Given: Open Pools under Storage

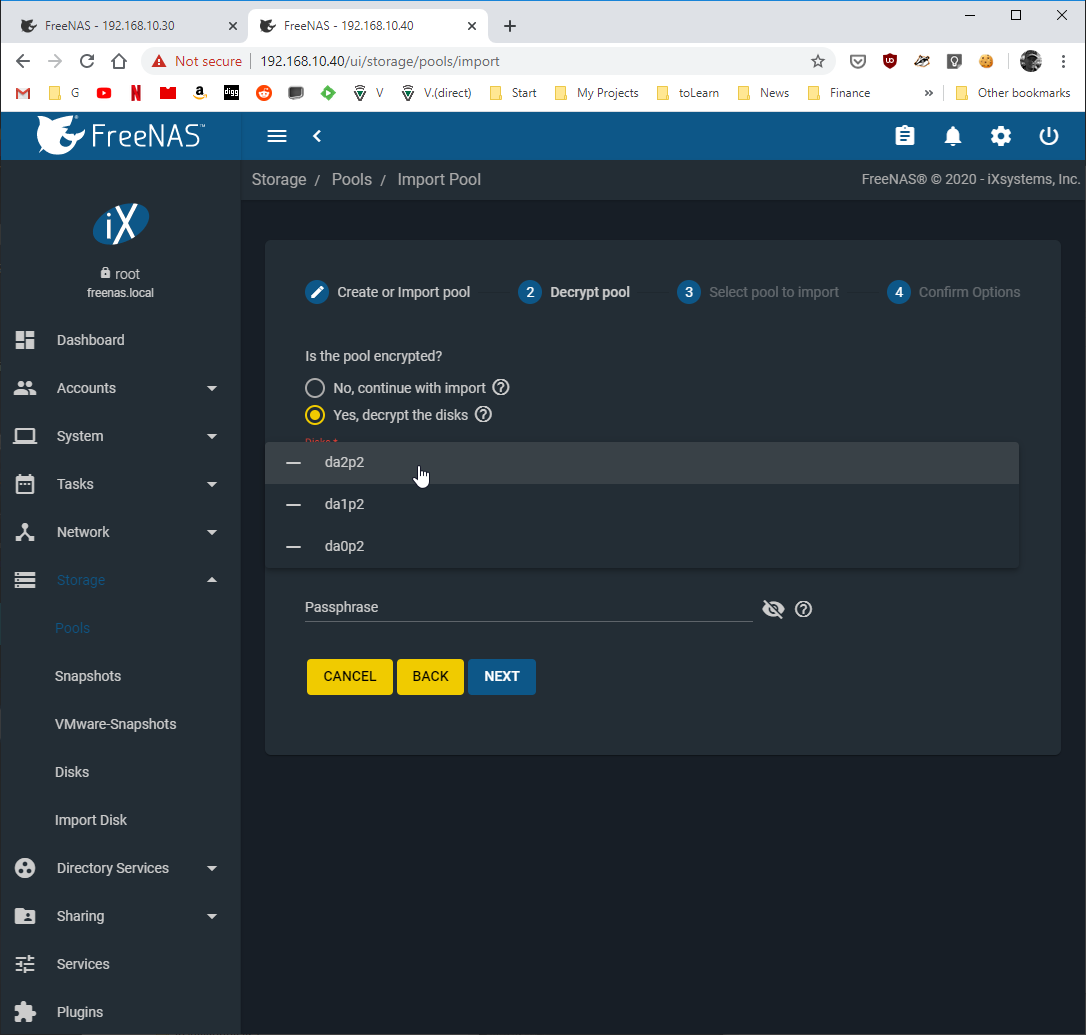Looking at the screenshot, I should (73, 628).
